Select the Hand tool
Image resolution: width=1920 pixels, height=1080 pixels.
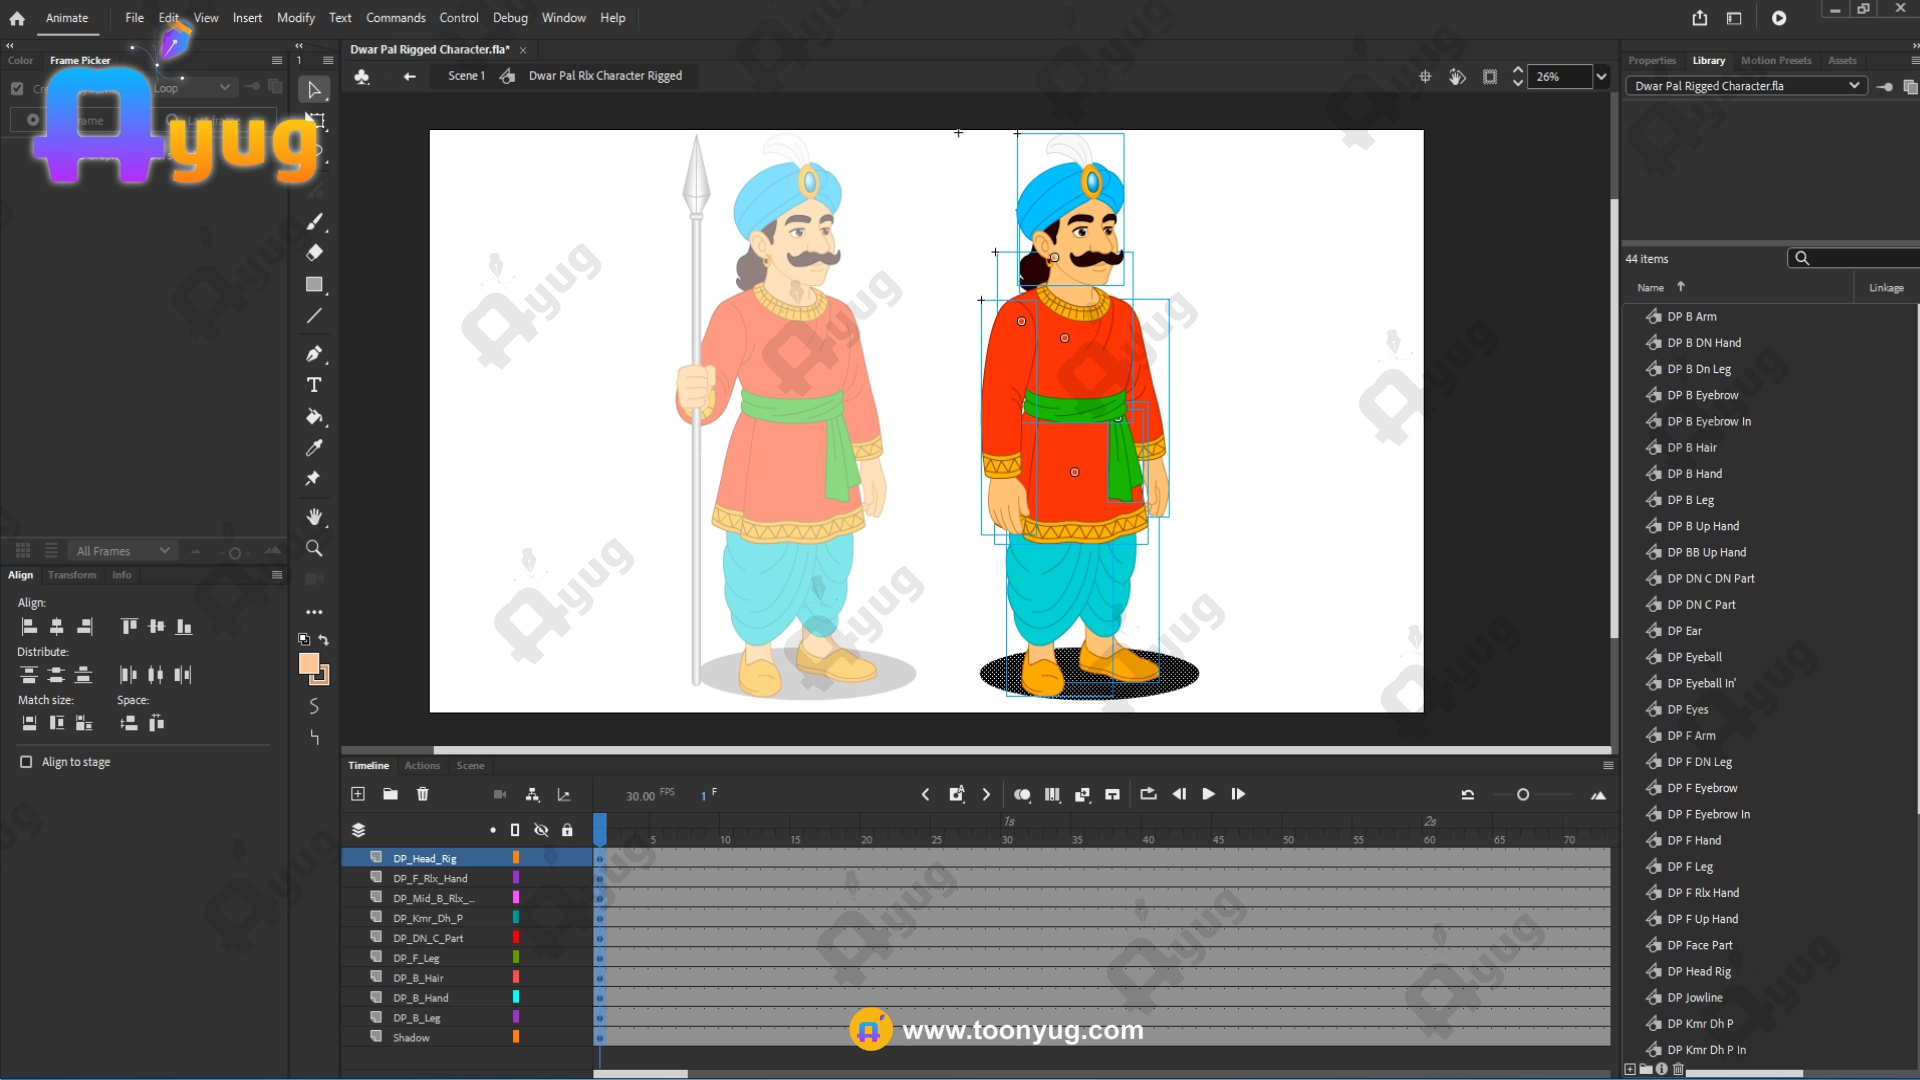point(314,517)
